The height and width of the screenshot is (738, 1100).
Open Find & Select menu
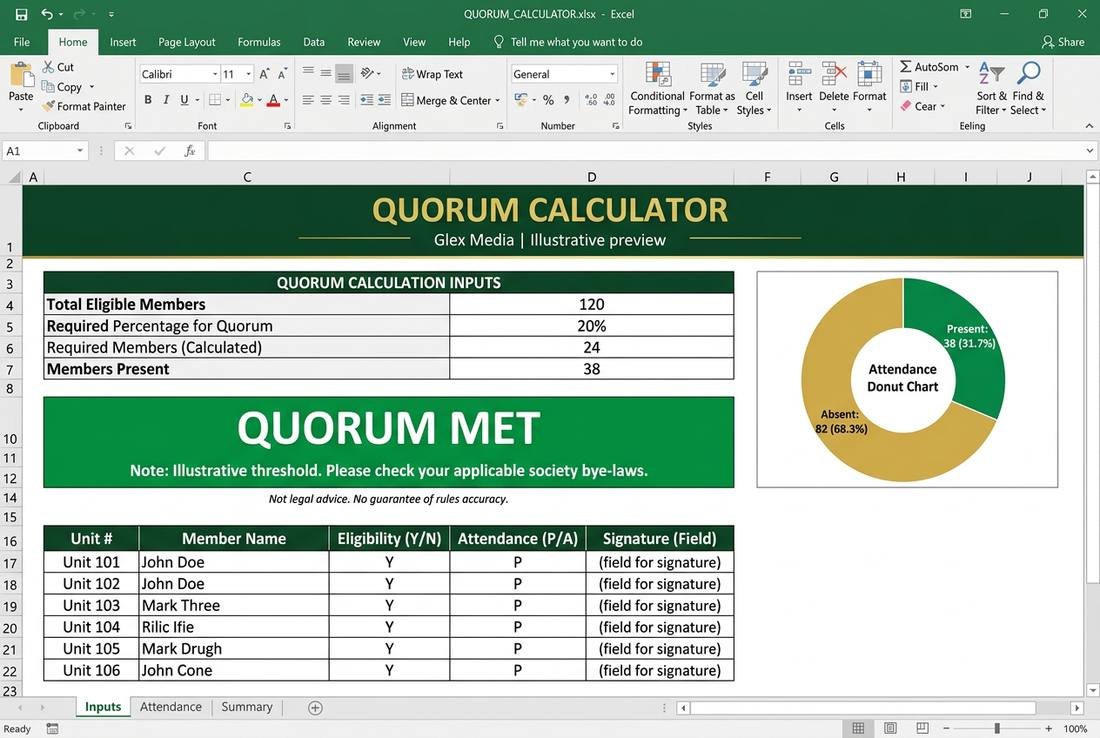(1028, 88)
